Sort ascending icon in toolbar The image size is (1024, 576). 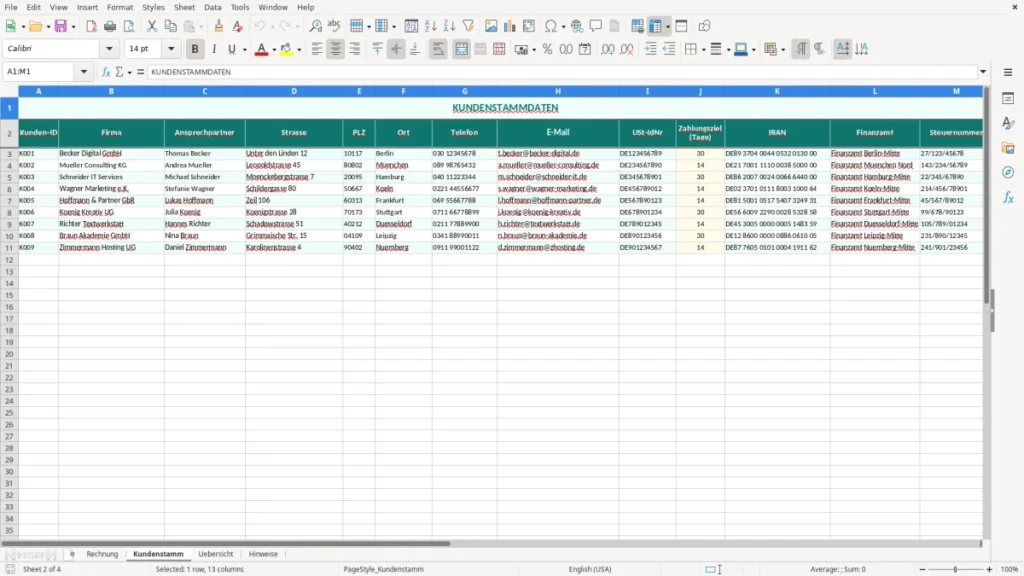coord(430,26)
